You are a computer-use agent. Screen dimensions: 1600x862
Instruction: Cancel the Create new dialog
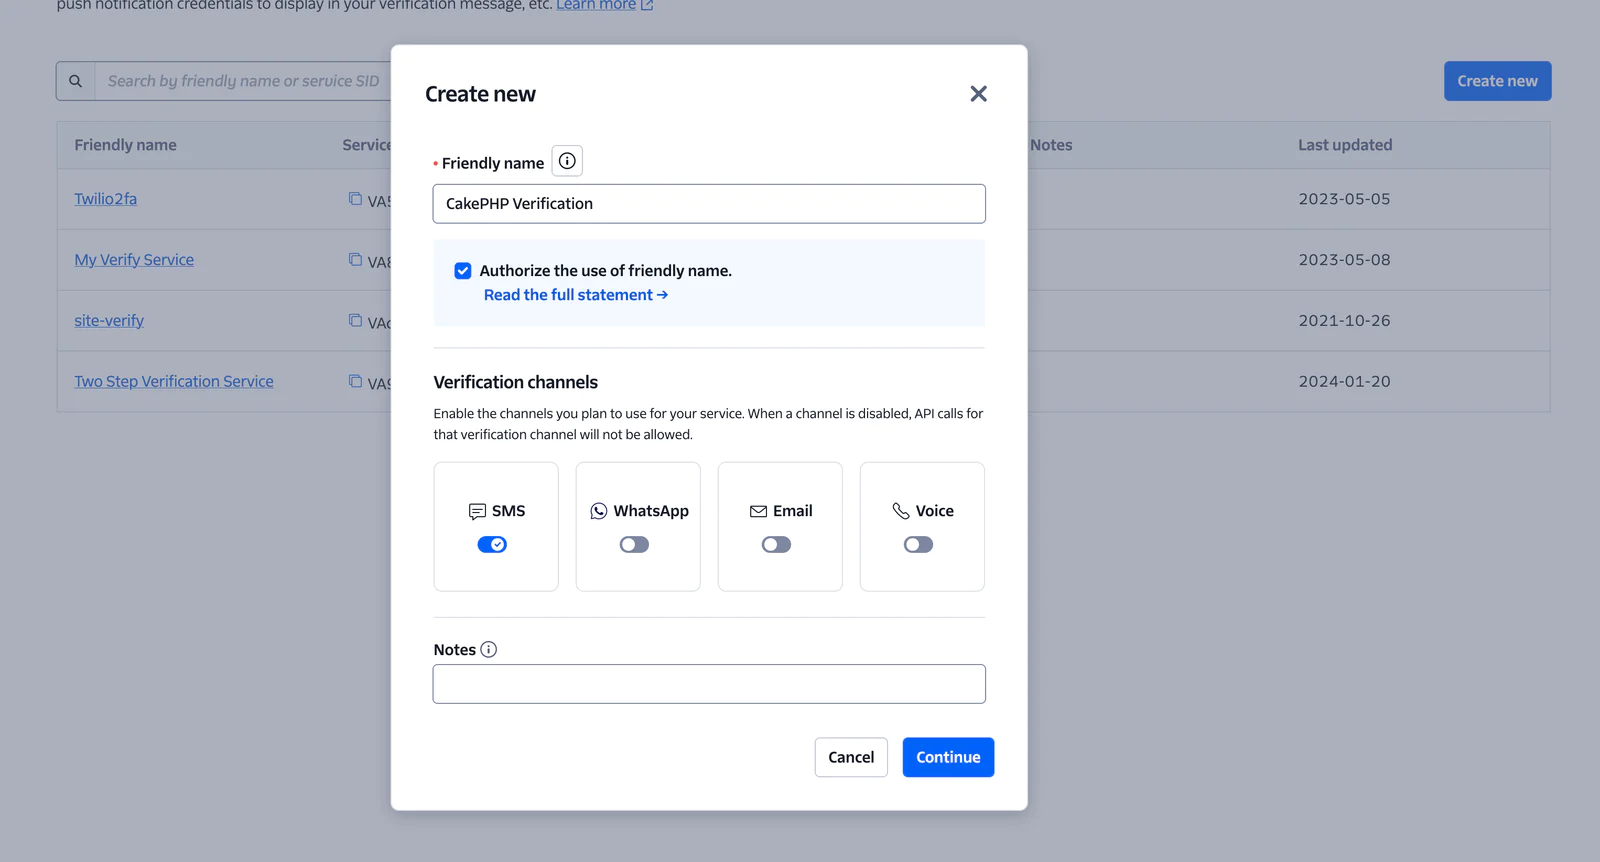[x=851, y=758]
